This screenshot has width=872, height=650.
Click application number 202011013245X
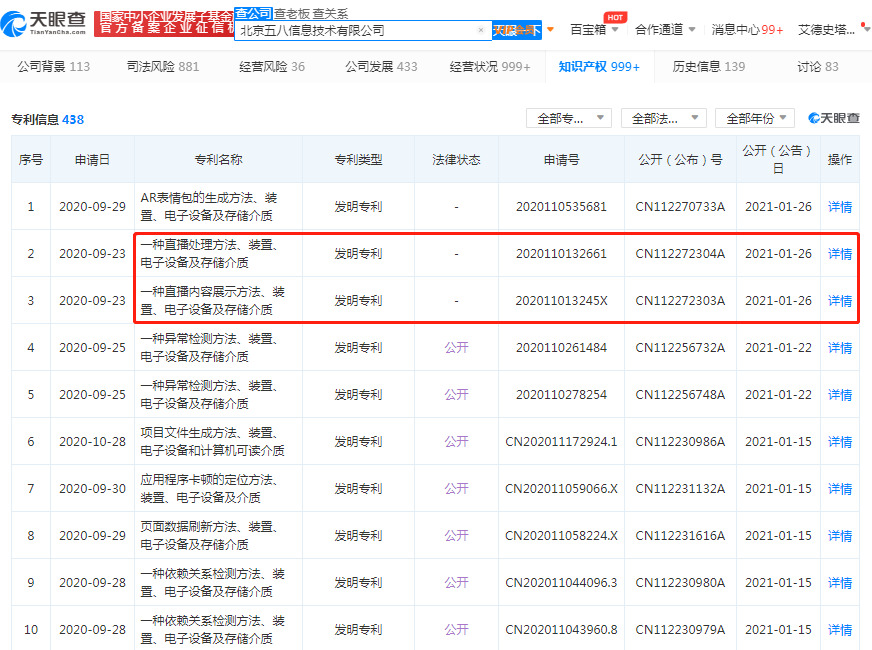(561, 301)
